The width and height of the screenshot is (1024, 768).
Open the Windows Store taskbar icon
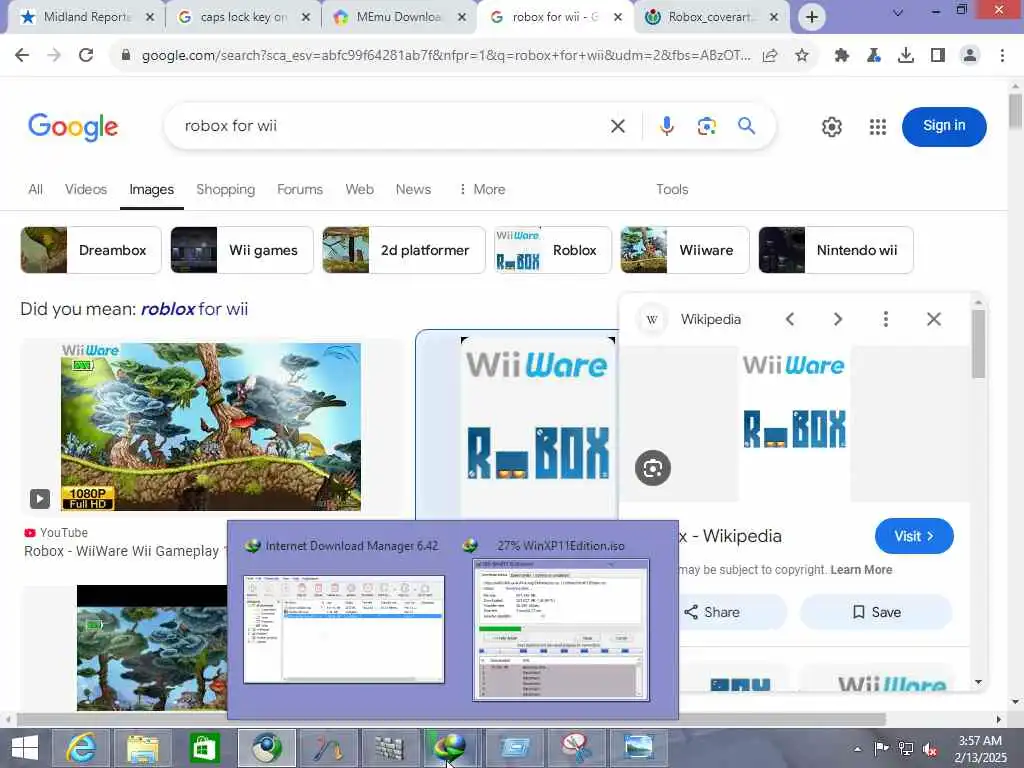coord(205,748)
